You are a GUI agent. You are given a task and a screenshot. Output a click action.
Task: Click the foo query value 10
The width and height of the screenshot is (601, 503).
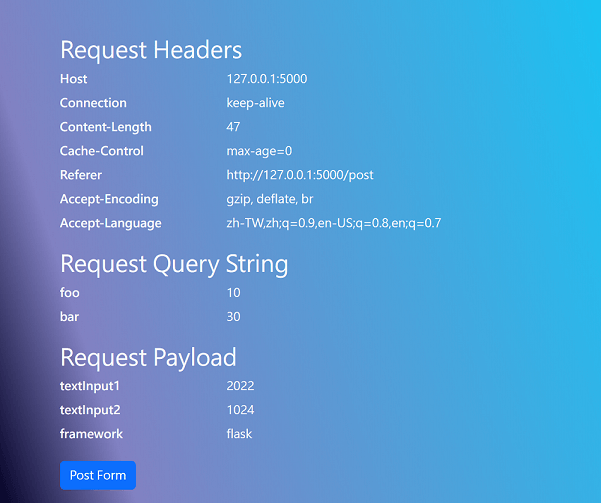point(233,293)
